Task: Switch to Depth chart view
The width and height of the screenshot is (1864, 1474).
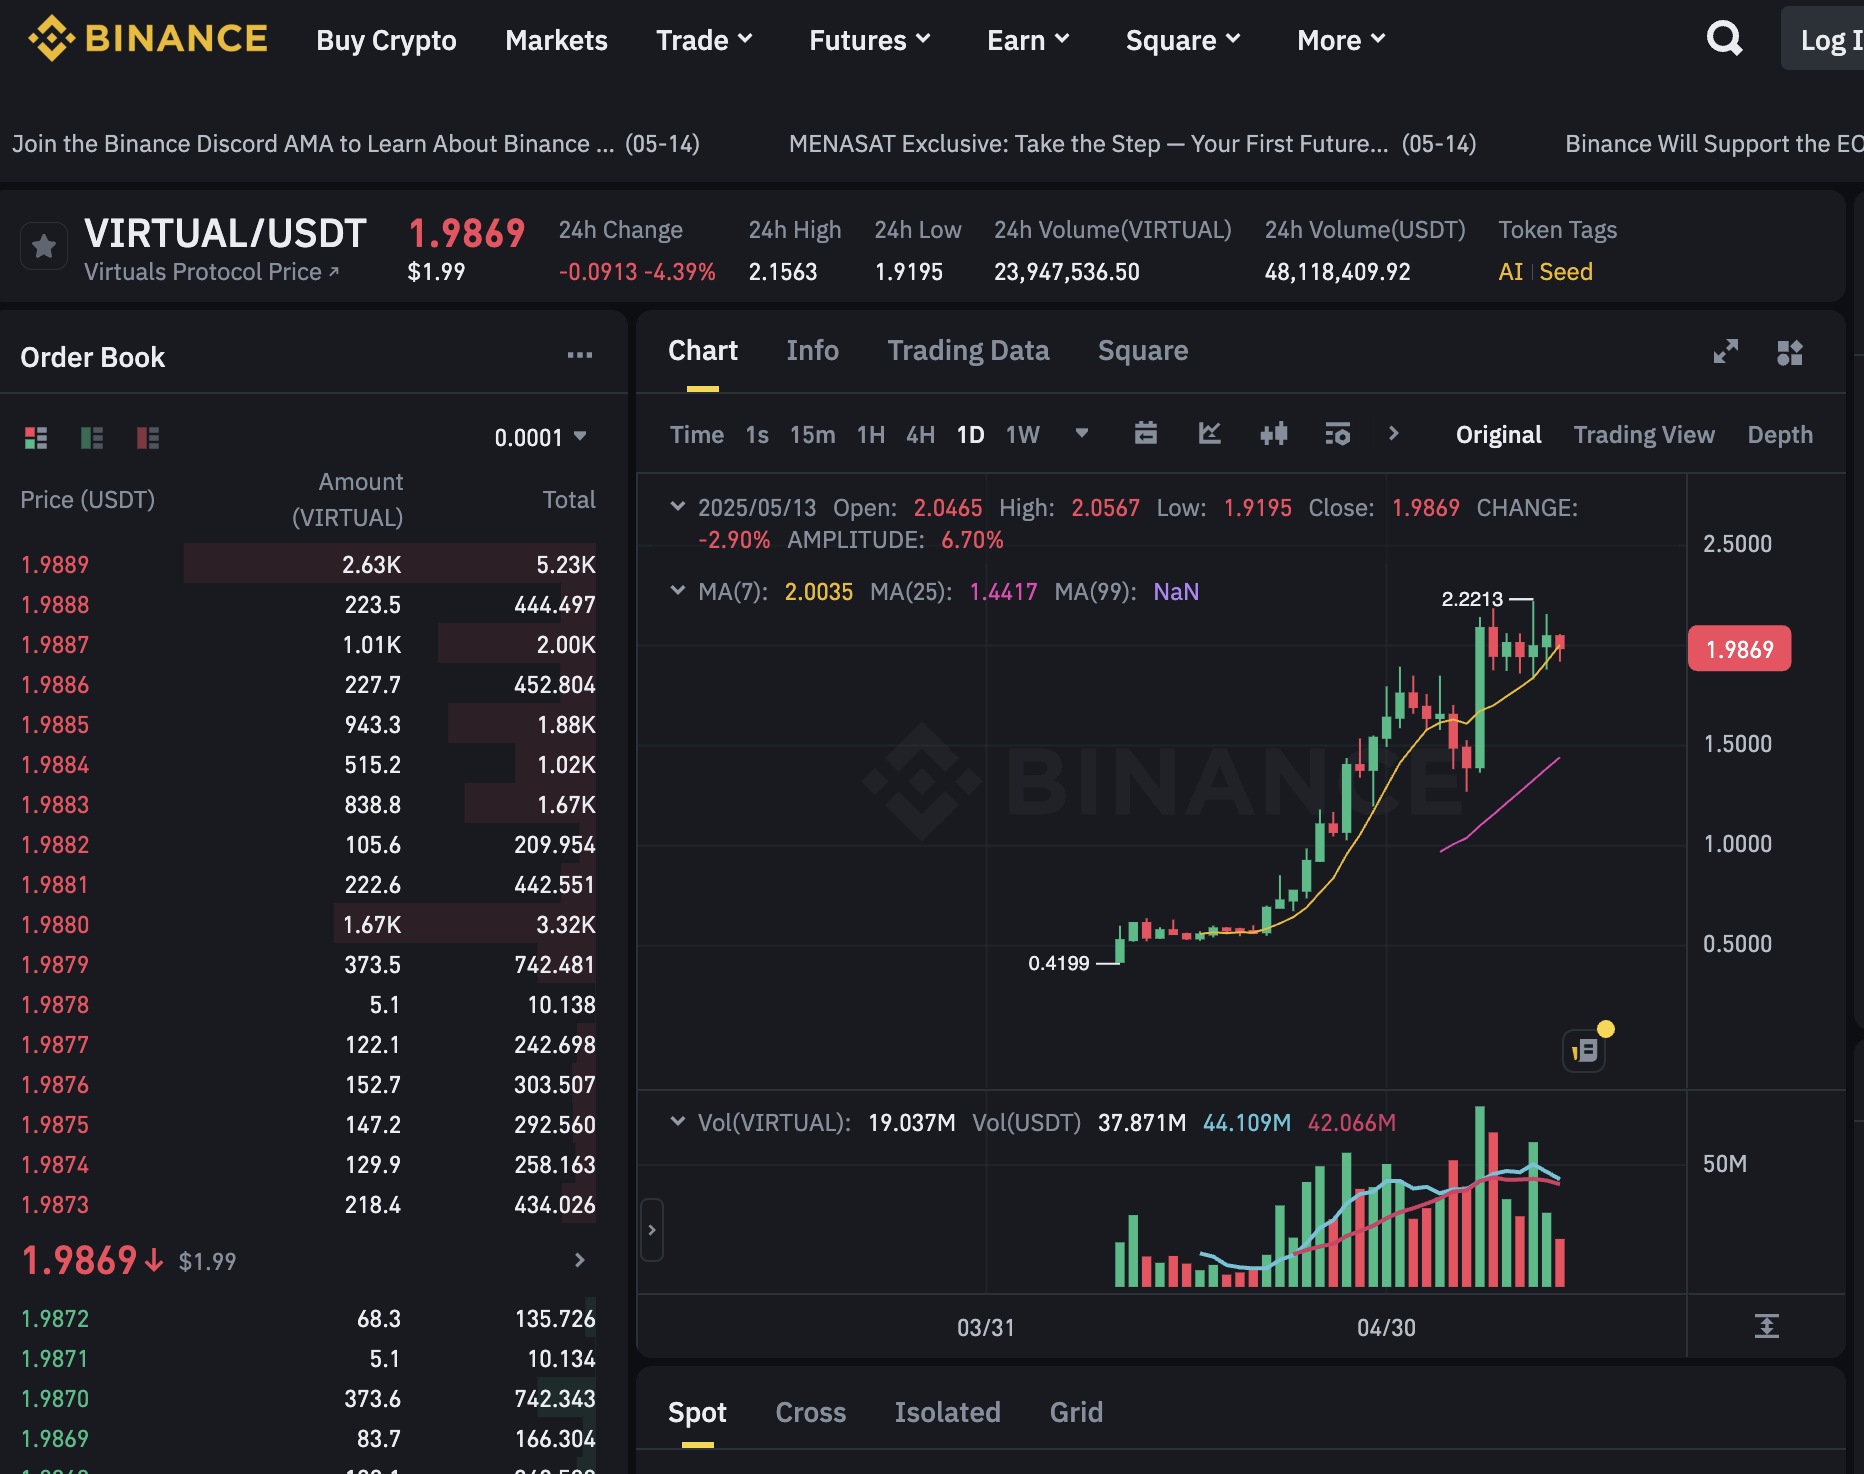Action: (1780, 434)
